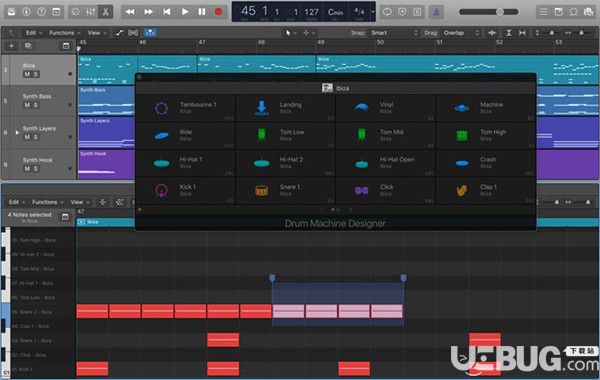This screenshot has height=380, width=600.
Task: Open the Inspector info icon
Action: (26, 12)
